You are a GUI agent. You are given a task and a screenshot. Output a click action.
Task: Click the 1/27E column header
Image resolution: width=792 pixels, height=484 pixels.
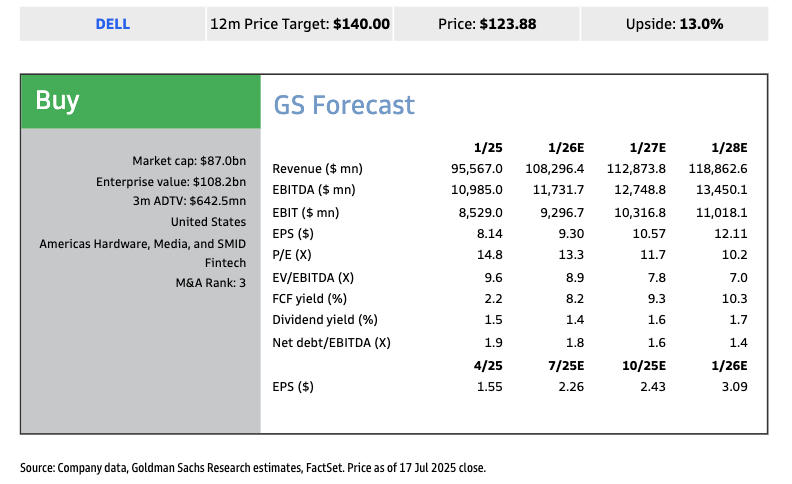pos(648,148)
